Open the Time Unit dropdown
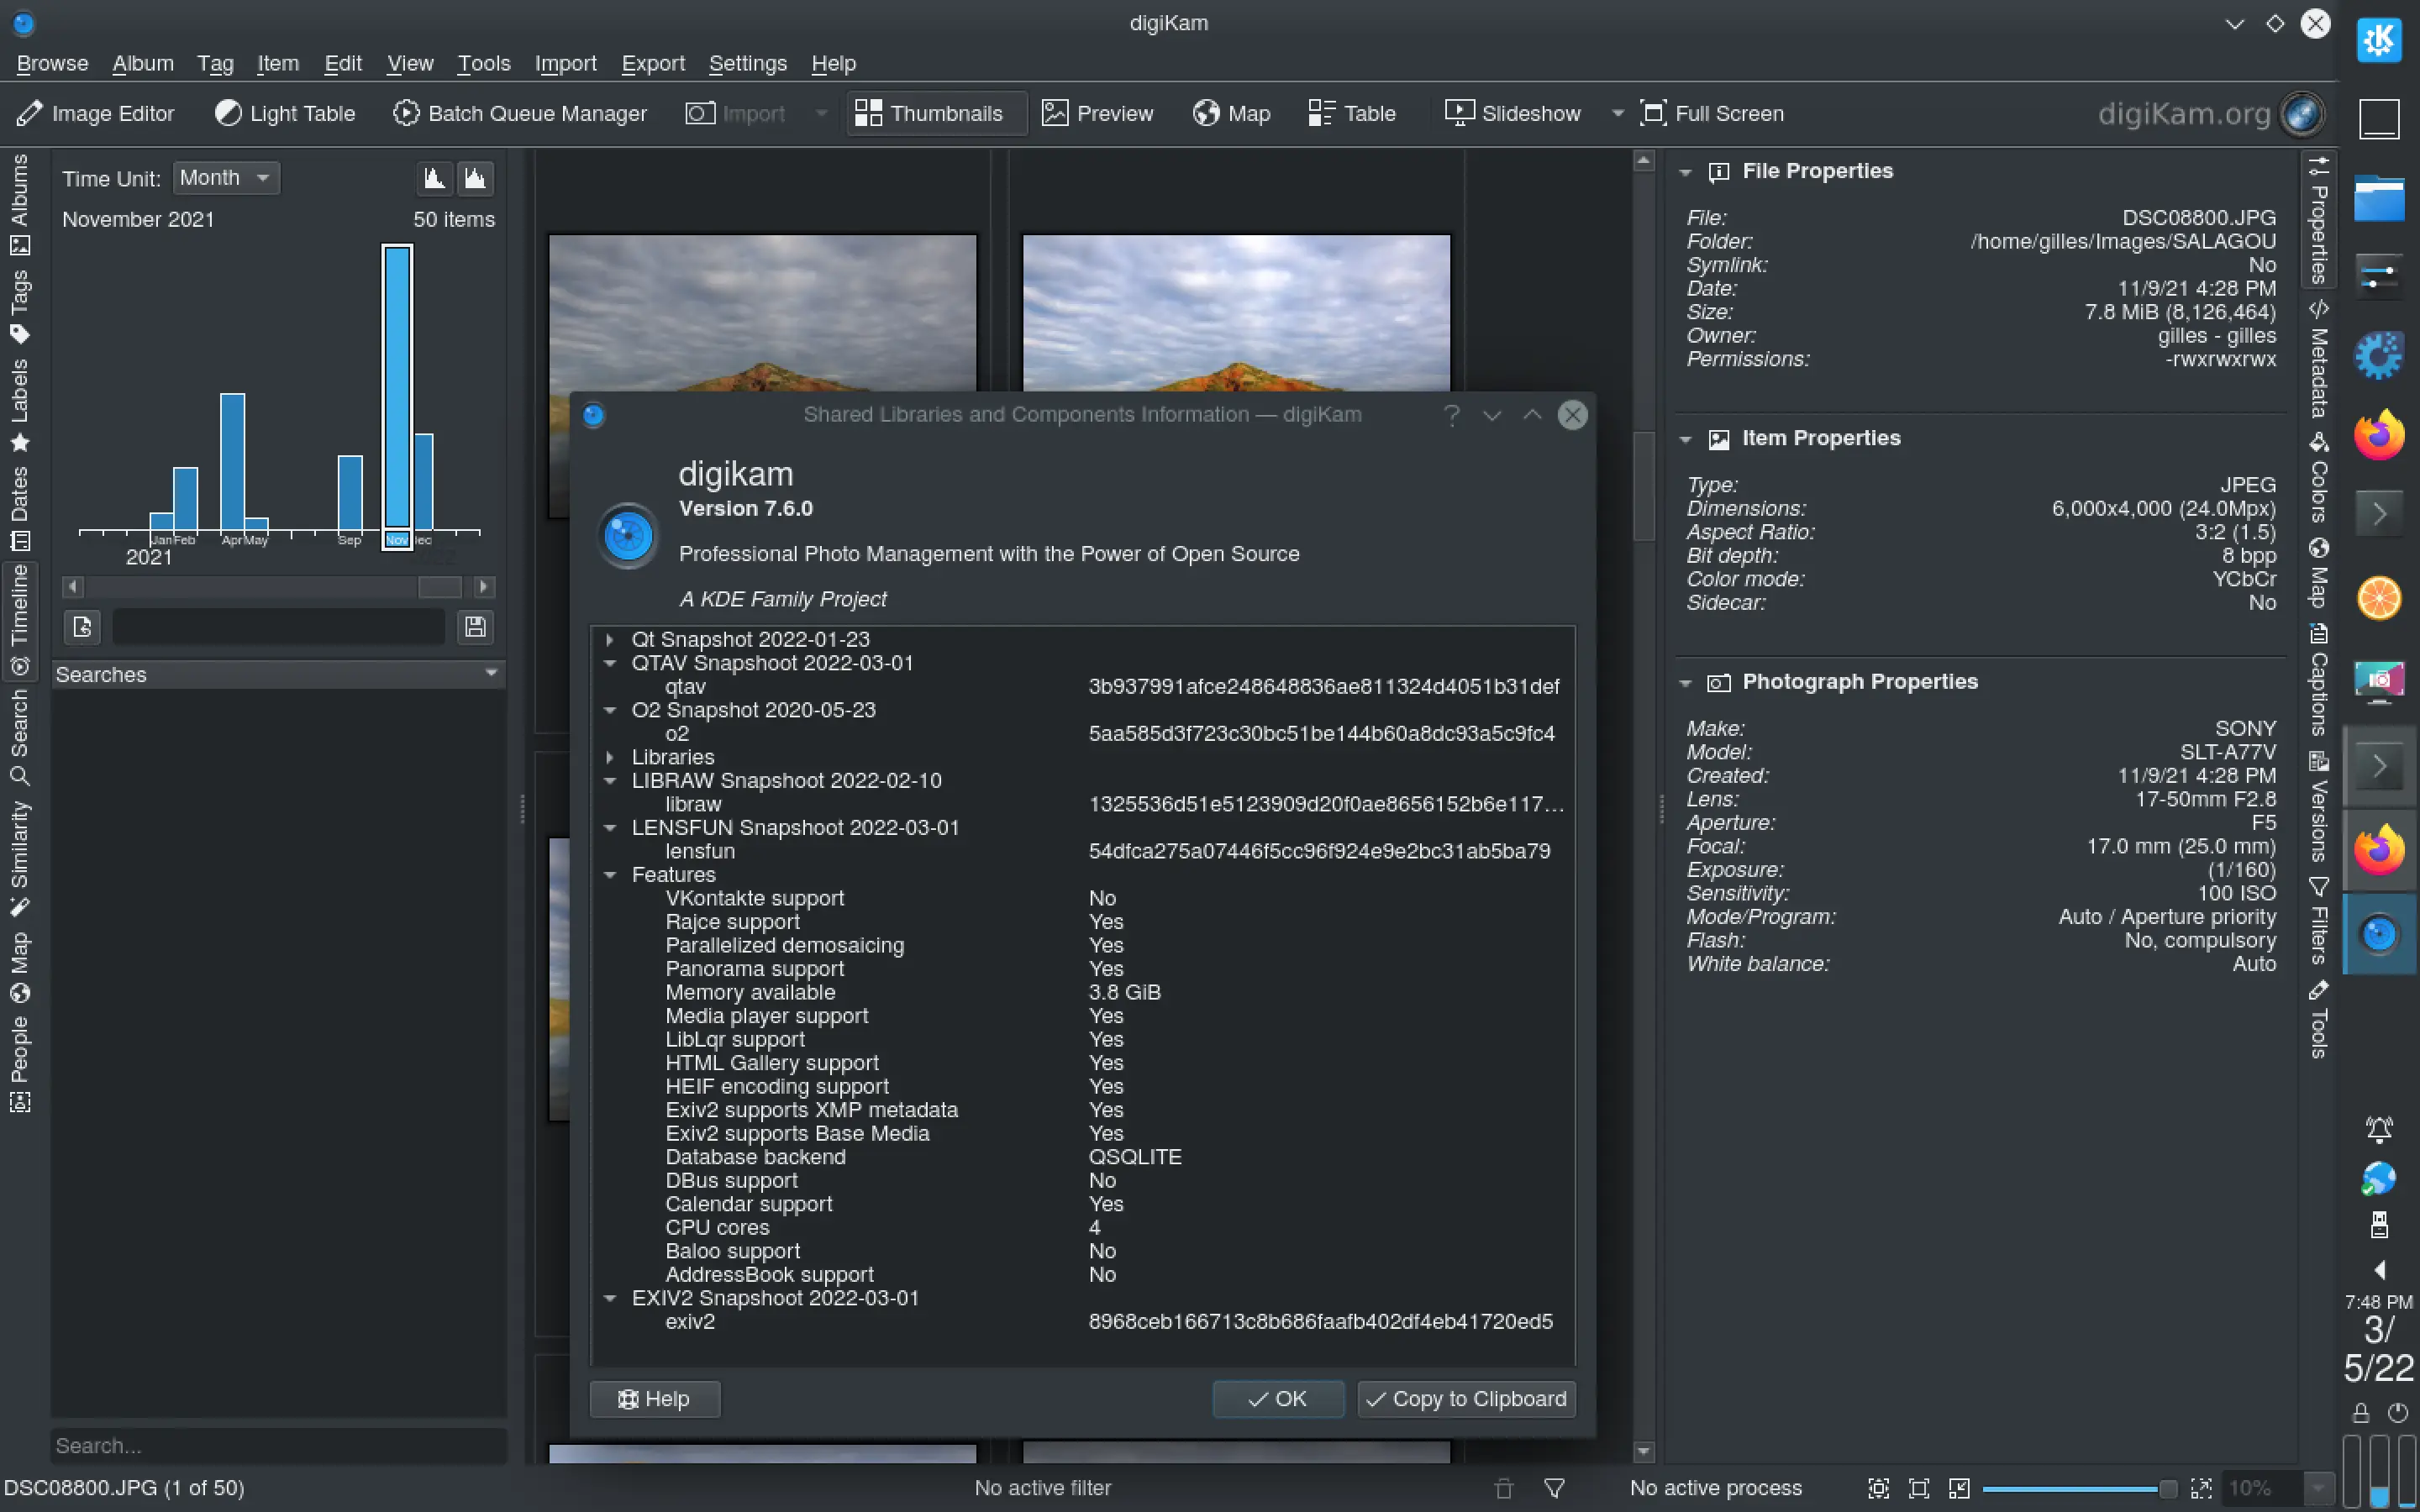Viewport: 2420px width, 1512px height. point(225,177)
